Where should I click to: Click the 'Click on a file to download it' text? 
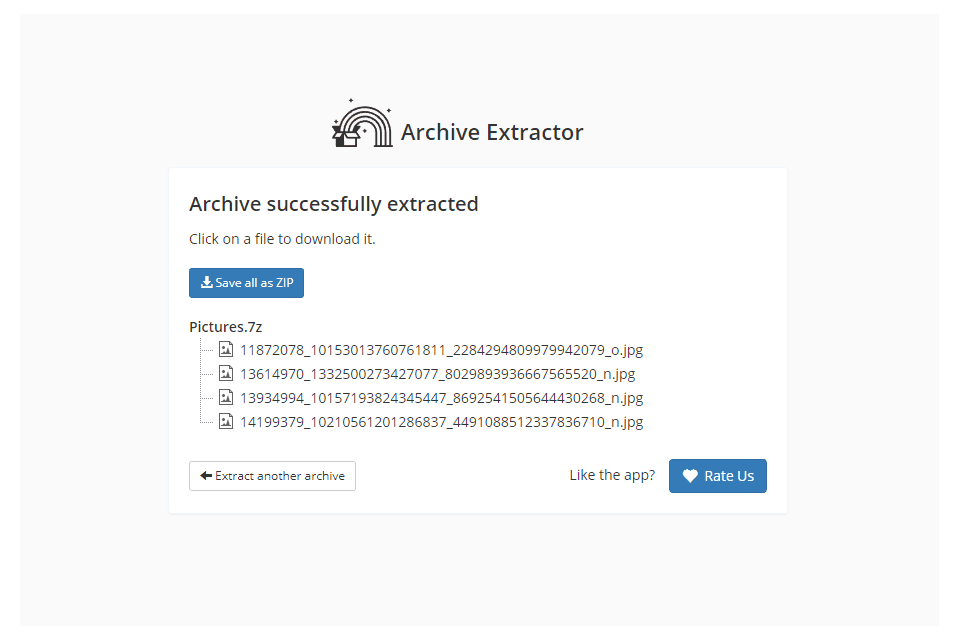[282, 239]
